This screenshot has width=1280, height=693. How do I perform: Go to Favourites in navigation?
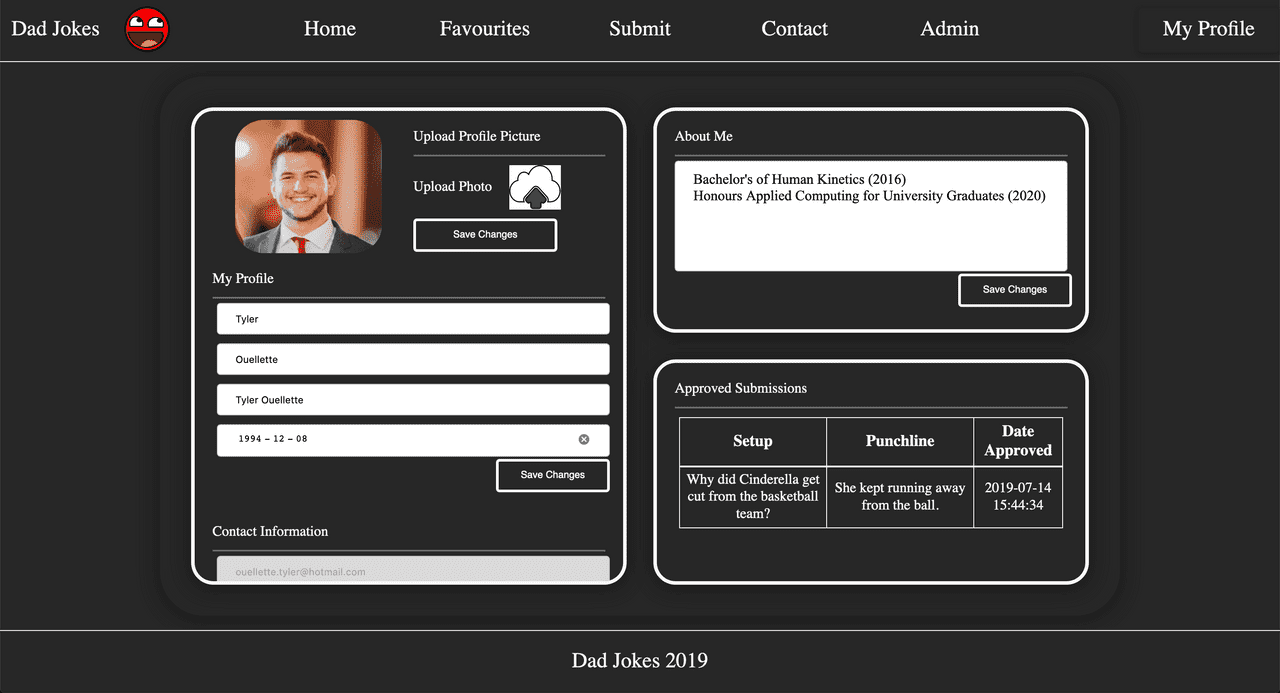click(484, 29)
